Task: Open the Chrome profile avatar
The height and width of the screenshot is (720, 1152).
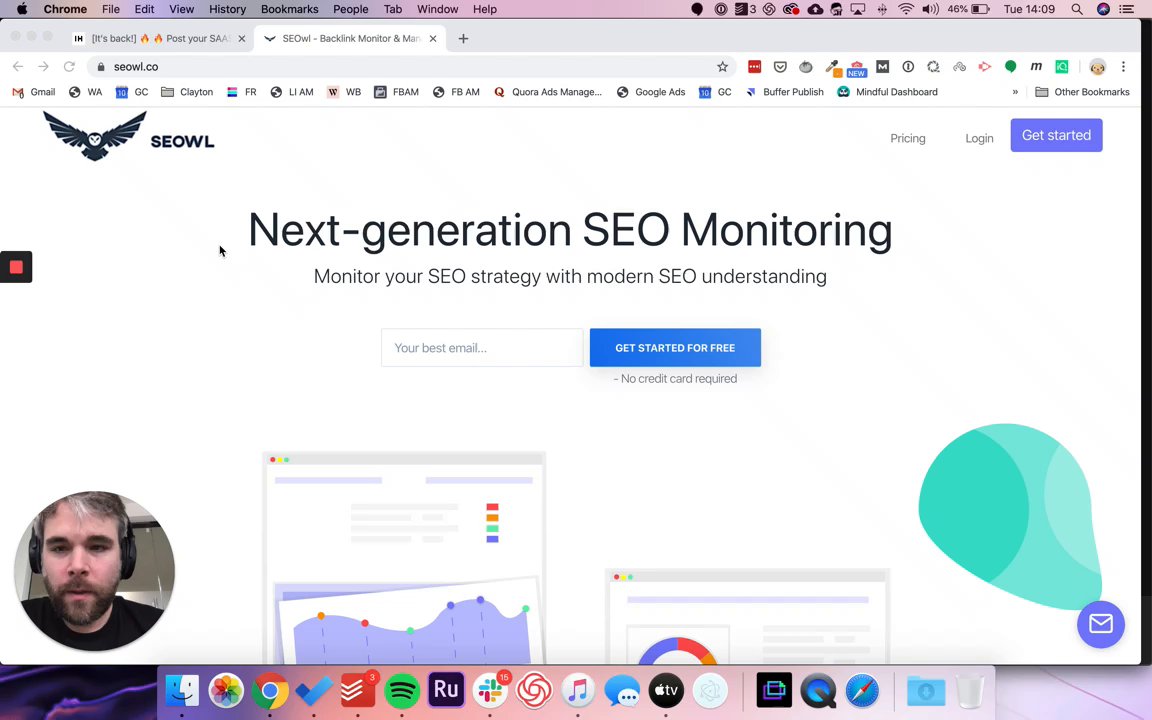Action: click(x=1097, y=67)
